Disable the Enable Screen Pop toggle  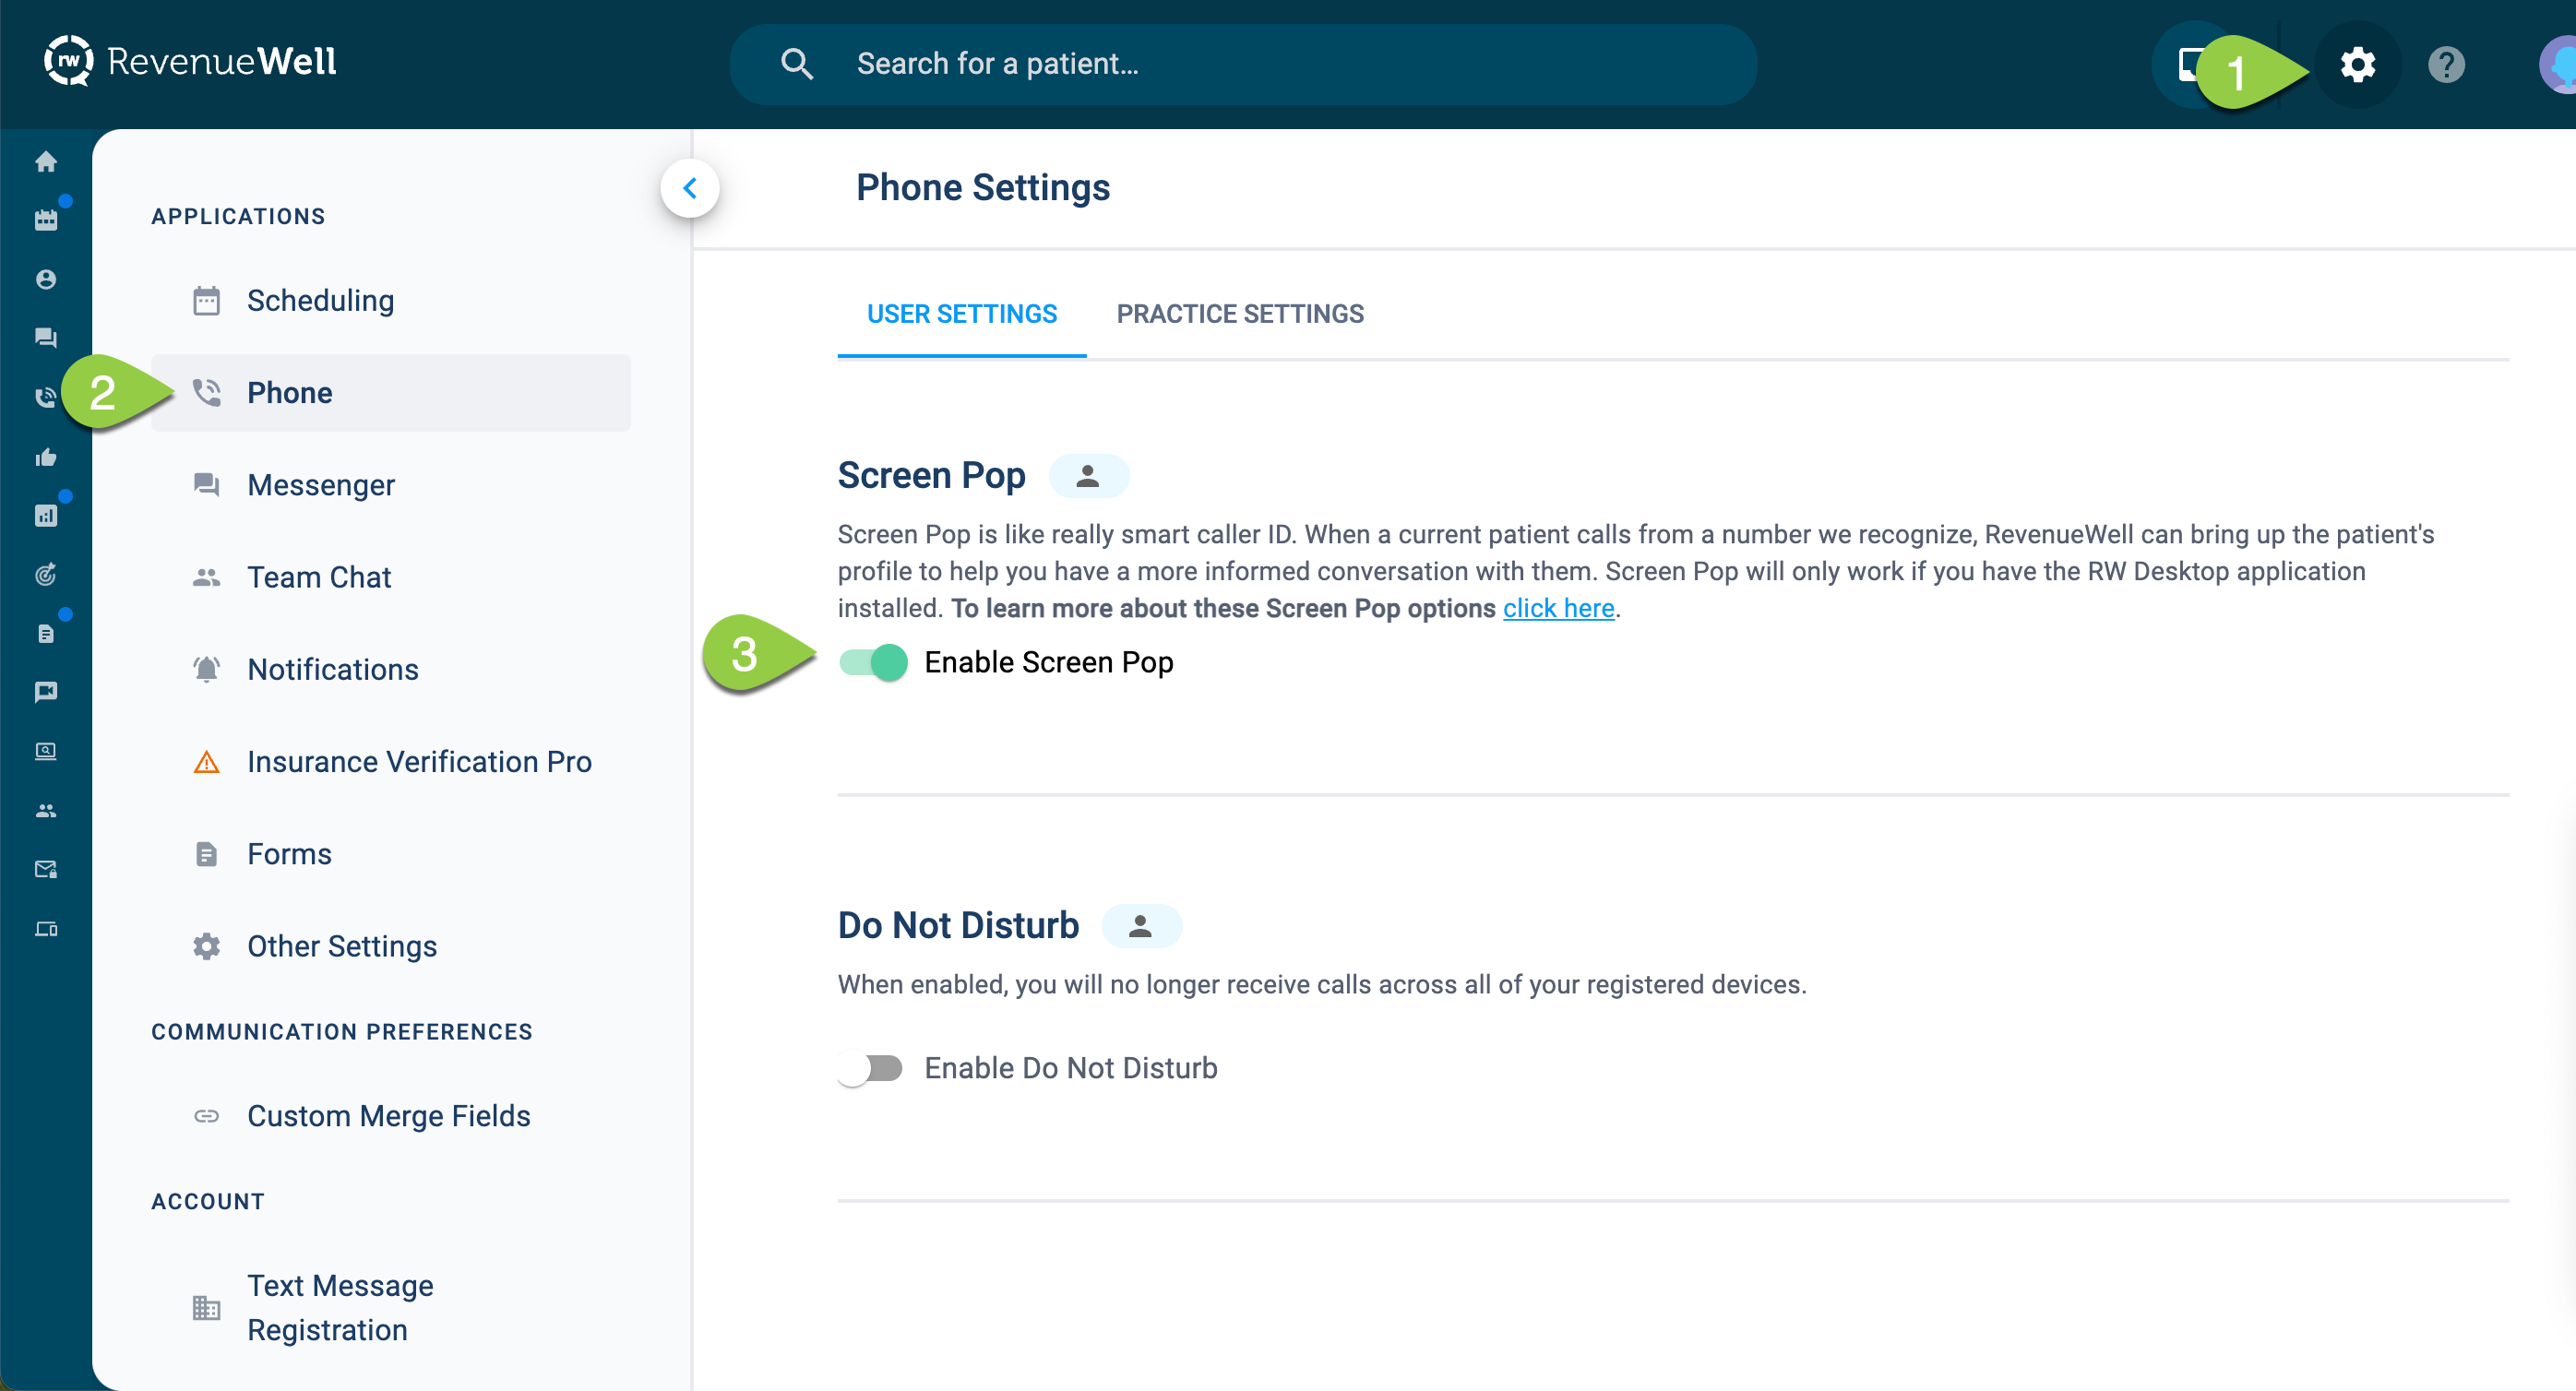(x=873, y=662)
